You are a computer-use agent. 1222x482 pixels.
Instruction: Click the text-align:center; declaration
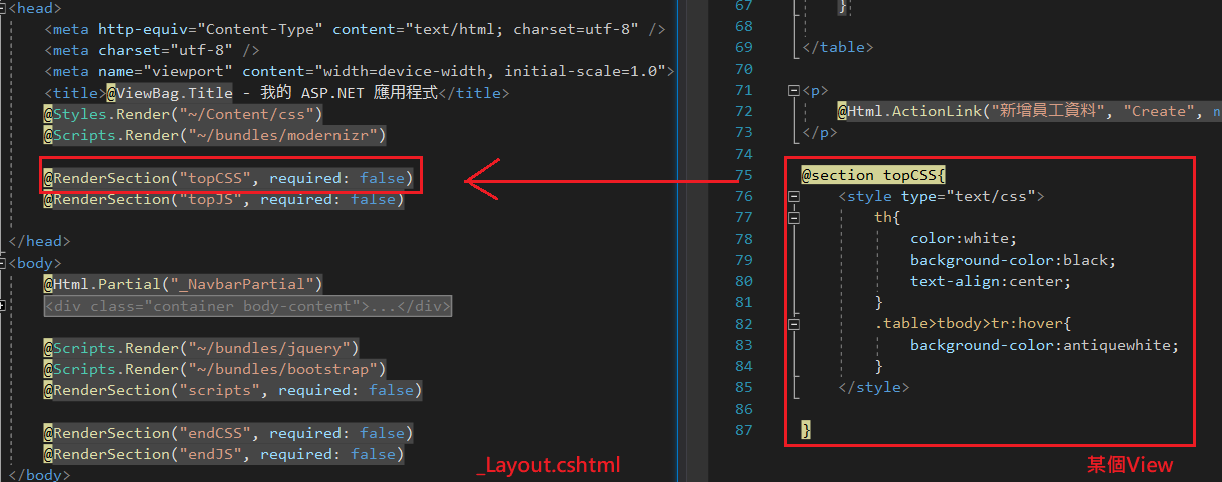[x=990, y=281]
